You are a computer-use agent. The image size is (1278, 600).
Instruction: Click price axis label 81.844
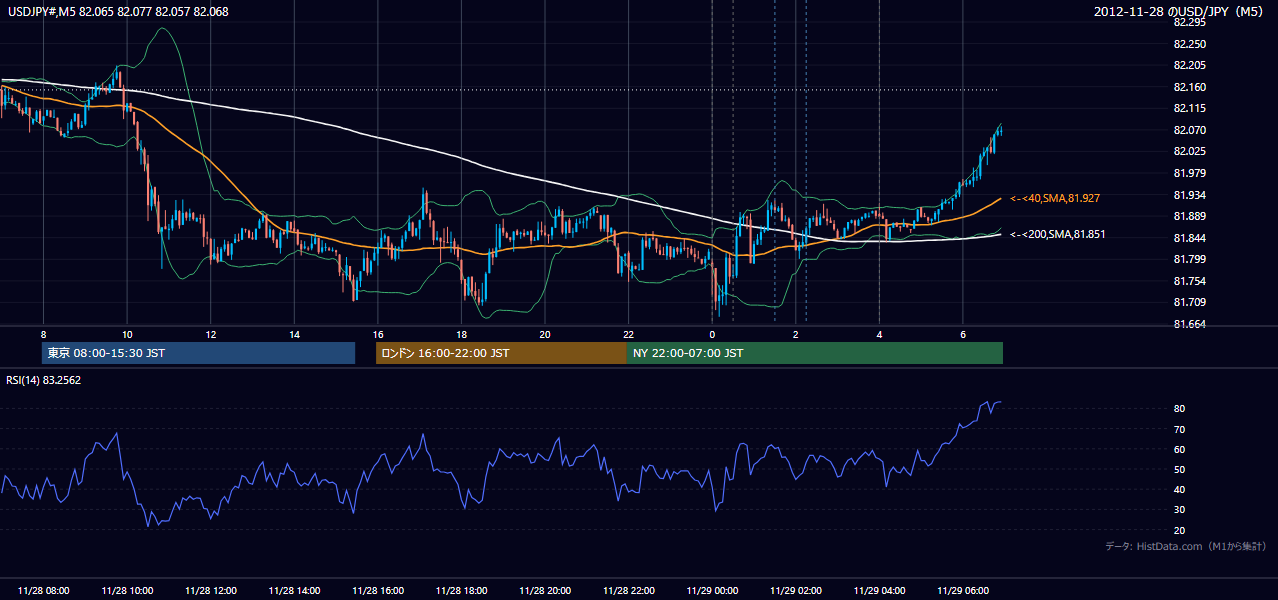[1188, 238]
